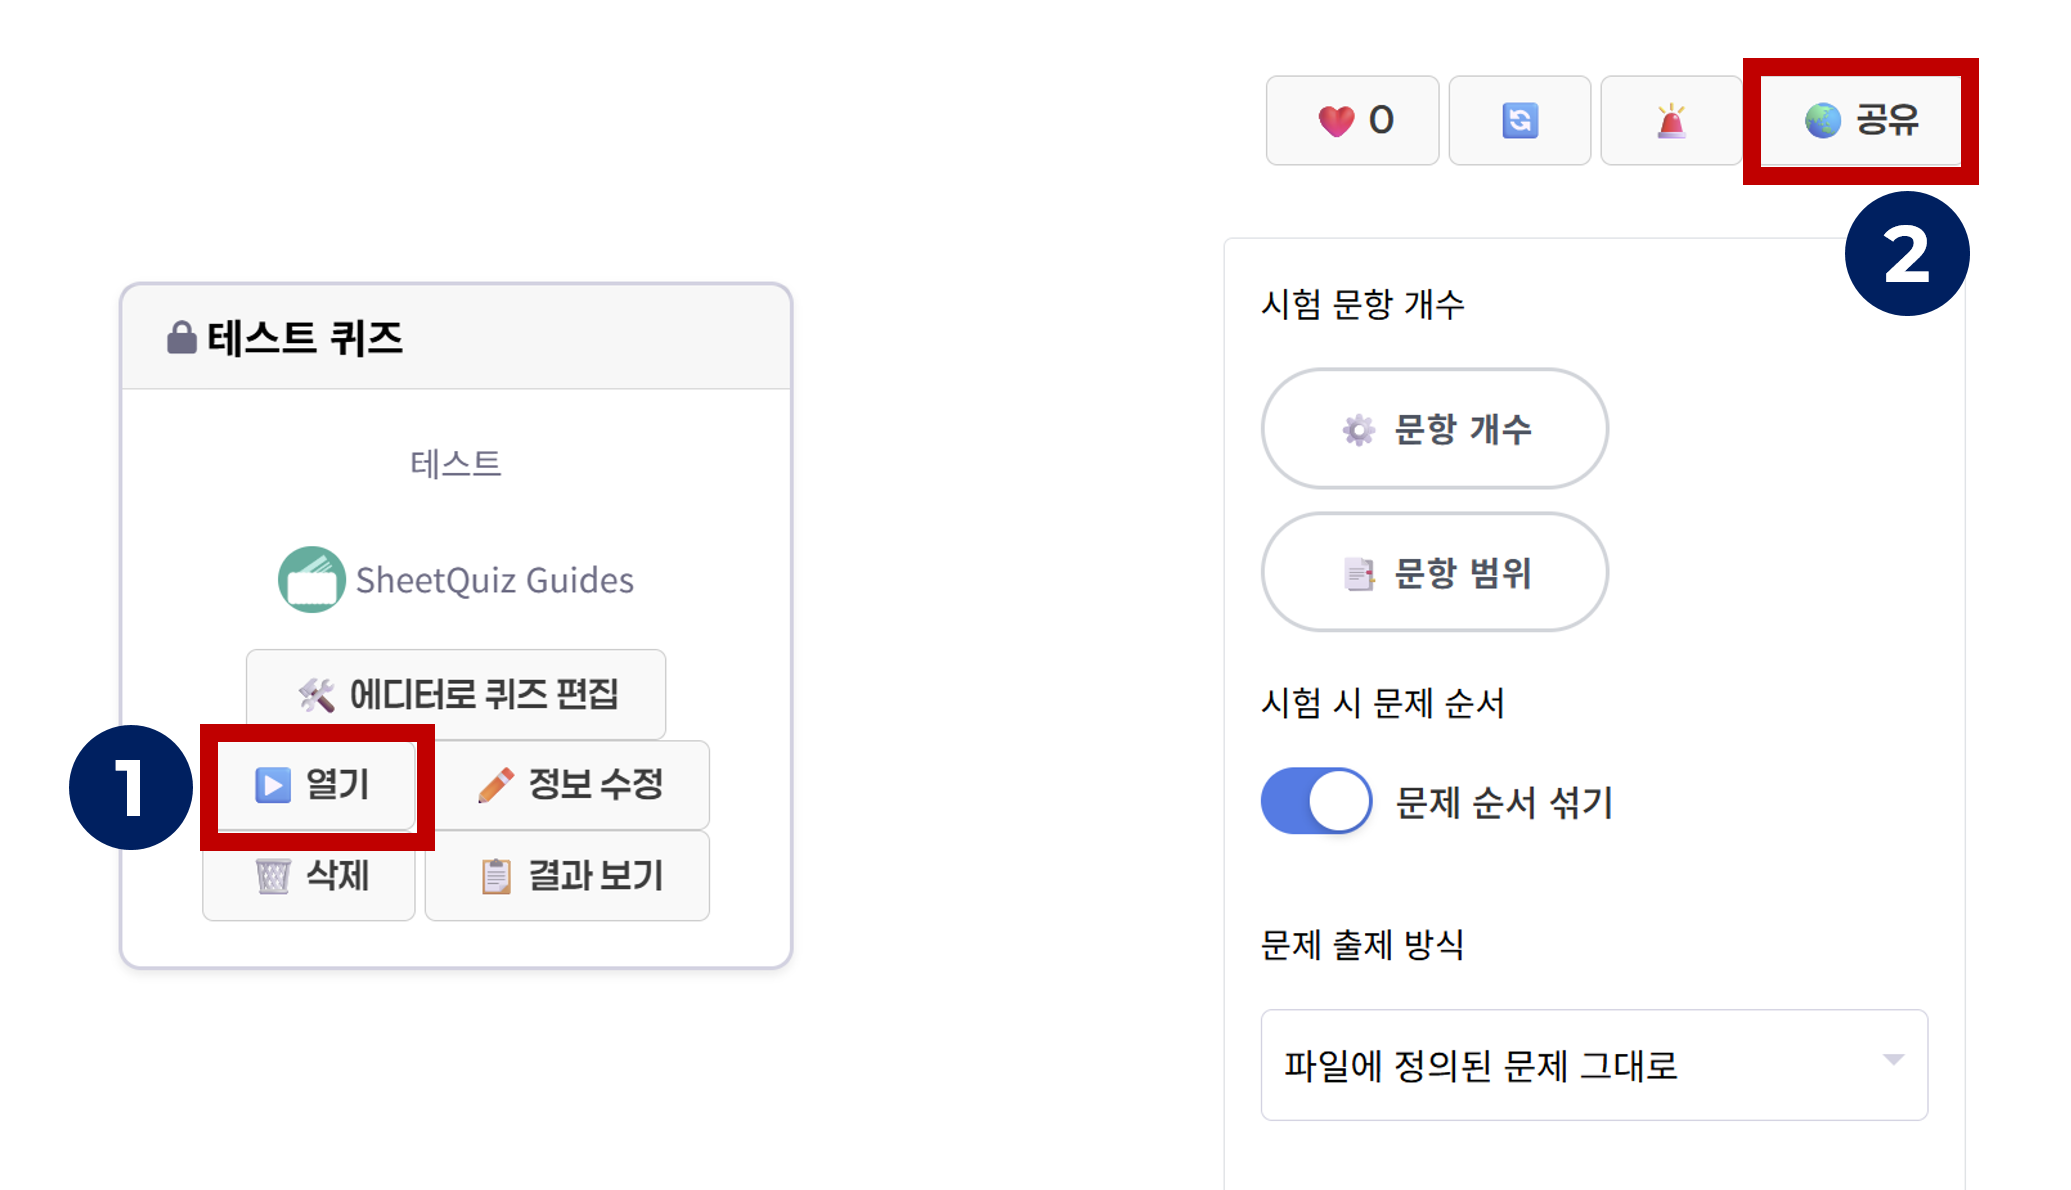Click the globe 공유 share button
This screenshot has height=1190, width=2071.
(1860, 121)
